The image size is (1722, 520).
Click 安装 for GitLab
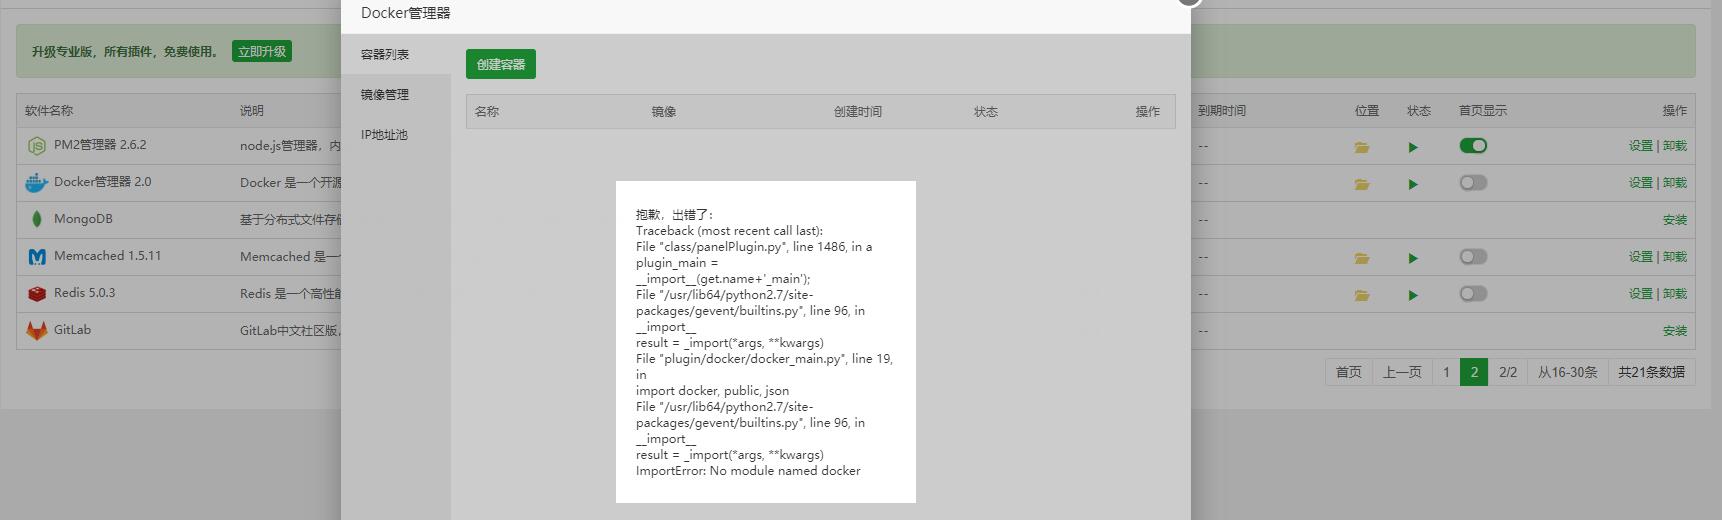[x=1674, y=331]
